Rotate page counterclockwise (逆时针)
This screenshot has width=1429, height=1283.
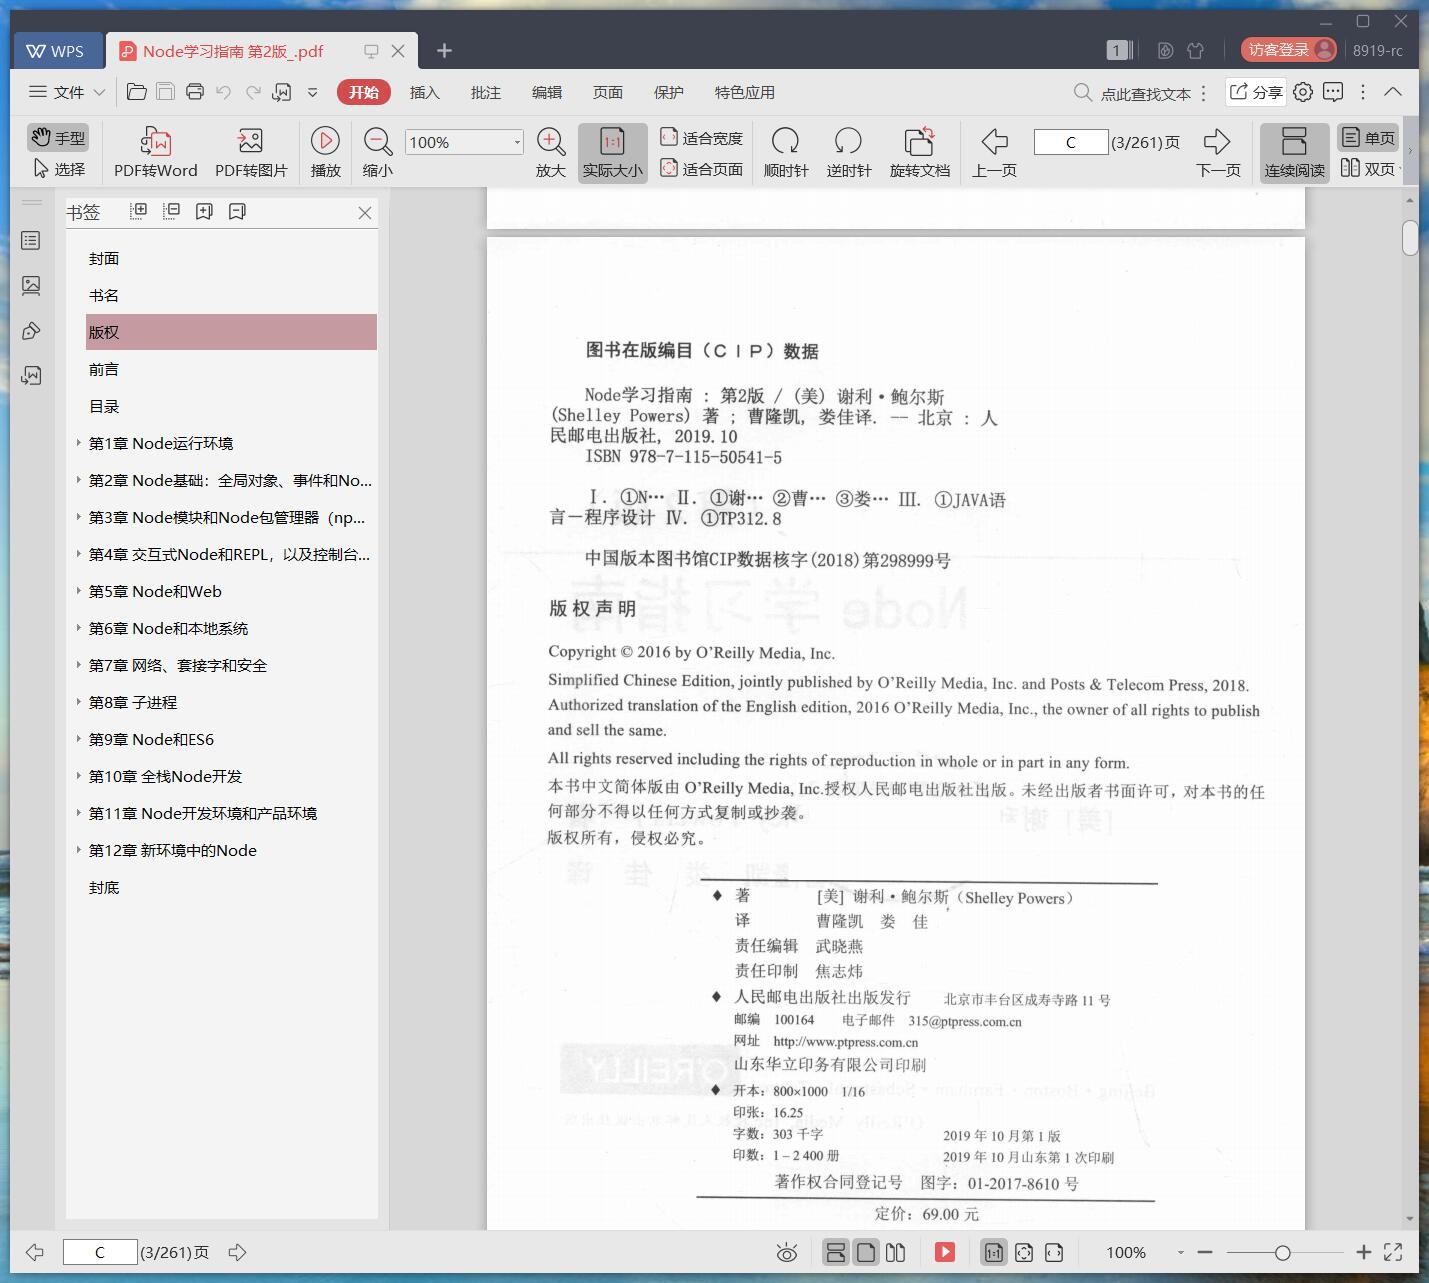pos(848,152)
